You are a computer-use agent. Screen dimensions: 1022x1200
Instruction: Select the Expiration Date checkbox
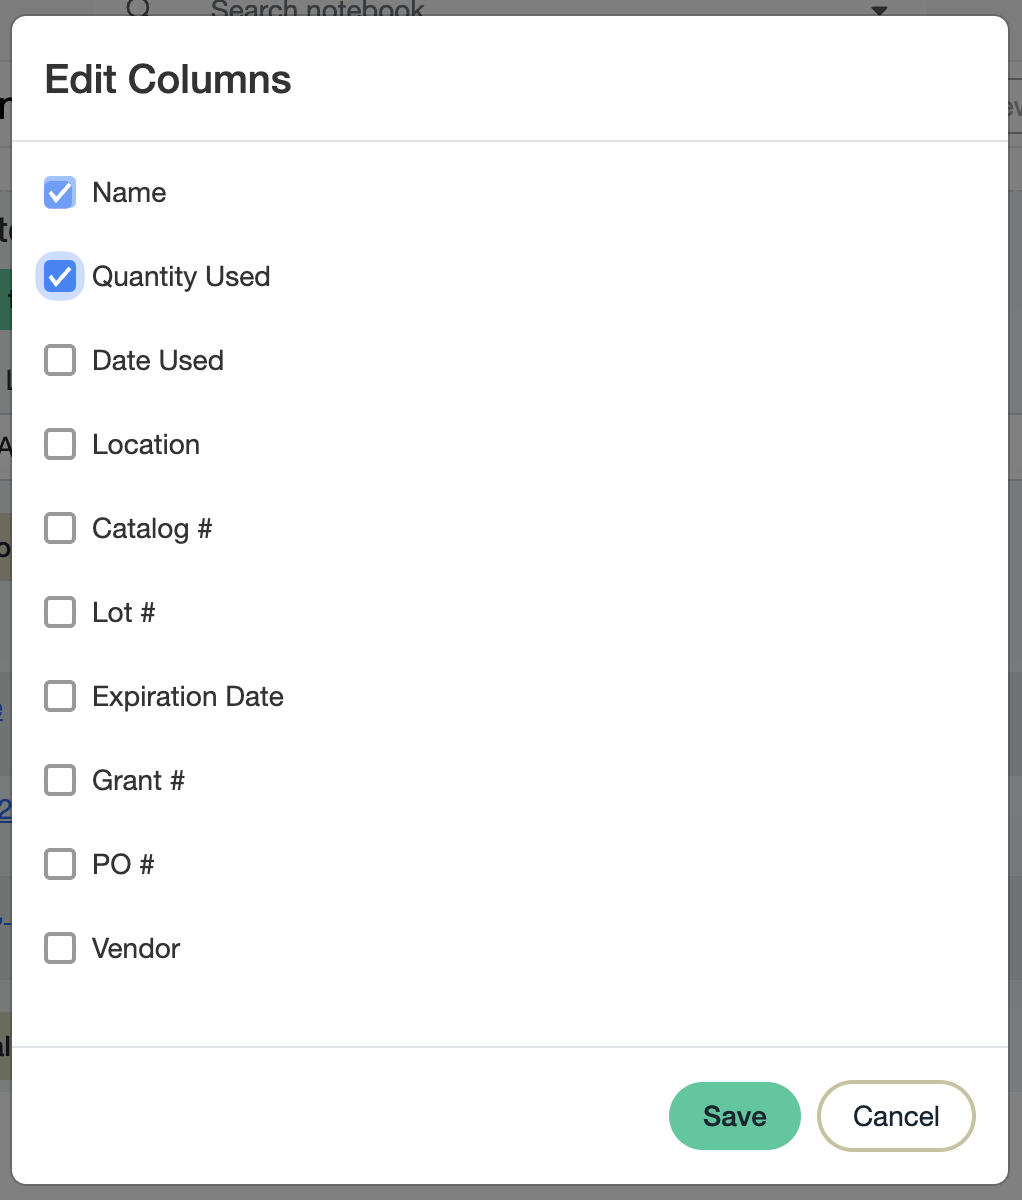pyautogui.click(x=60, y=697)
